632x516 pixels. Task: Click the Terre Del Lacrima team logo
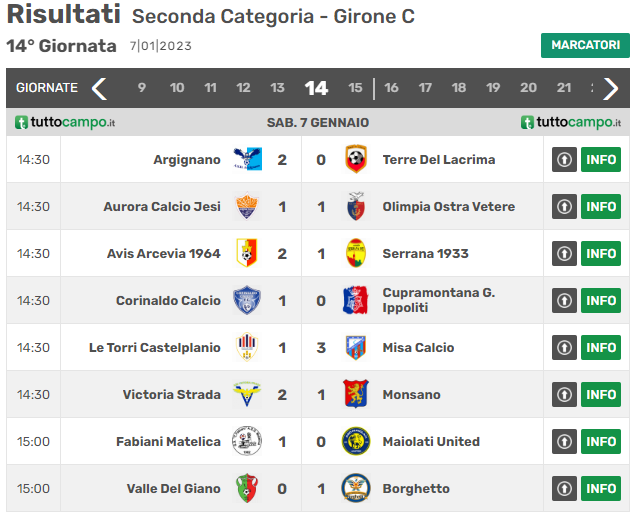pos(356,159)
